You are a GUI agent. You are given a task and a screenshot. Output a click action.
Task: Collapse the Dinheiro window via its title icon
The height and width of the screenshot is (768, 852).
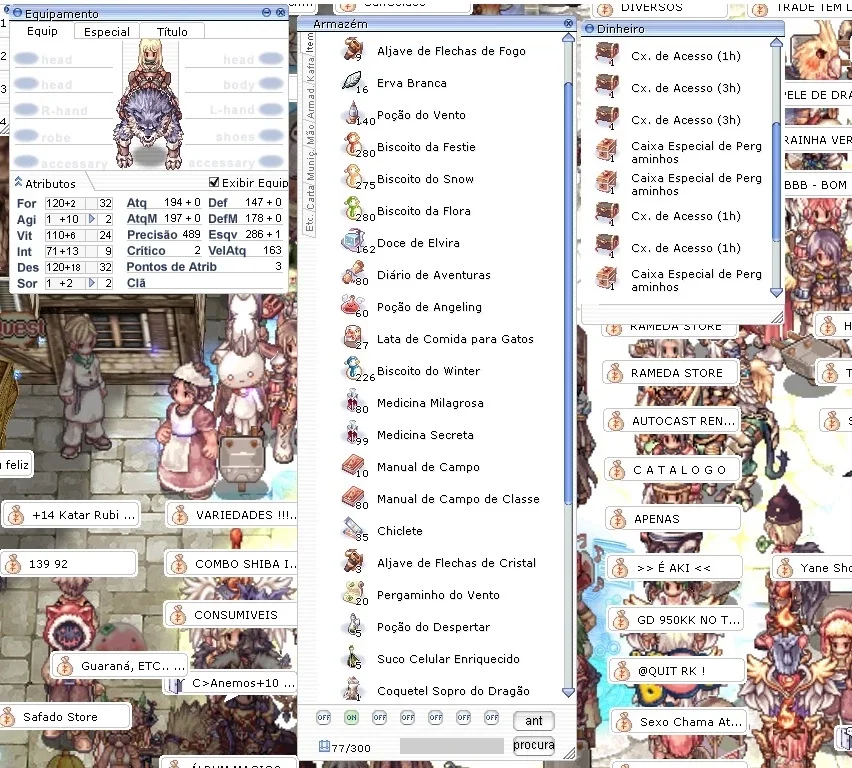click(589, 29)
